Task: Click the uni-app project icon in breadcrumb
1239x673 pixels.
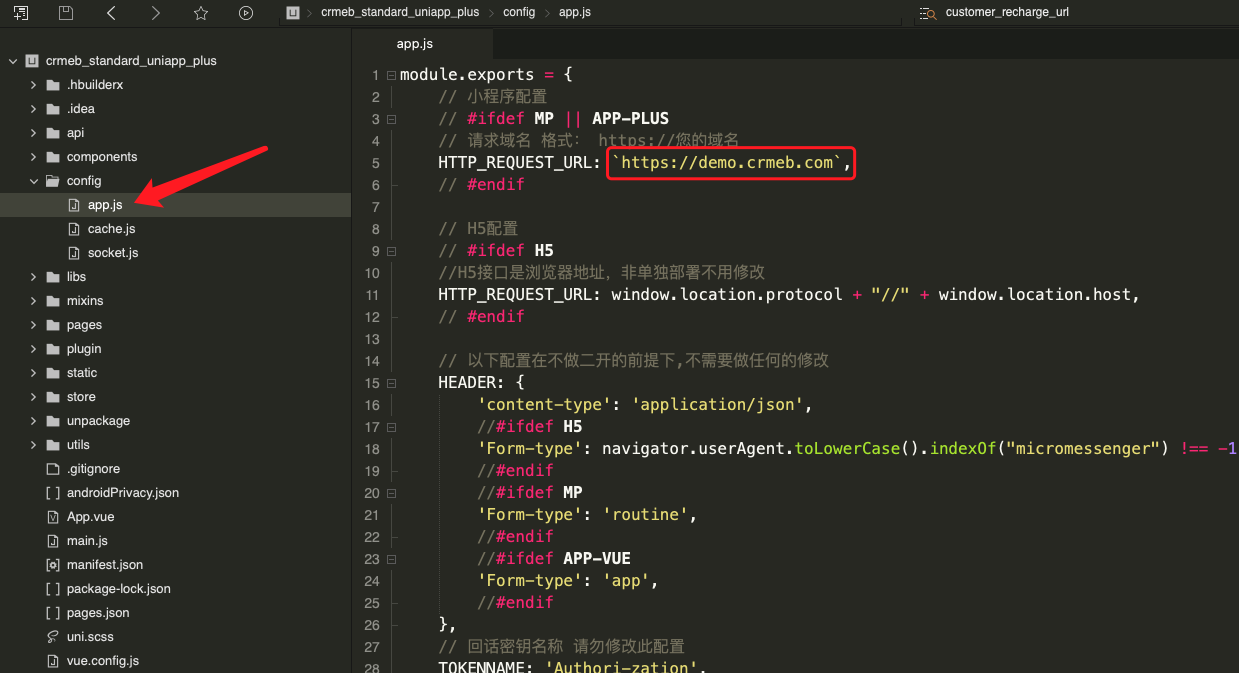Action: (x=293, y=12)
